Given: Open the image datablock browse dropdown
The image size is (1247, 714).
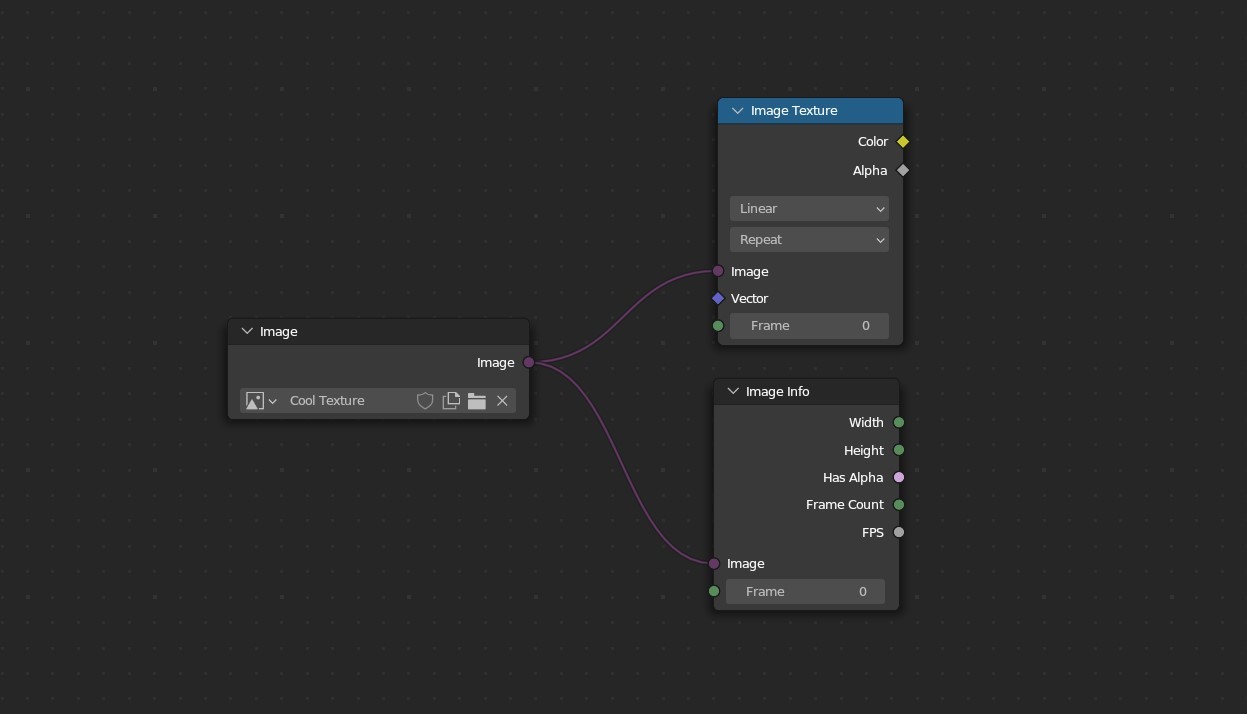Looking at the screenshot, I should [261, 401].
